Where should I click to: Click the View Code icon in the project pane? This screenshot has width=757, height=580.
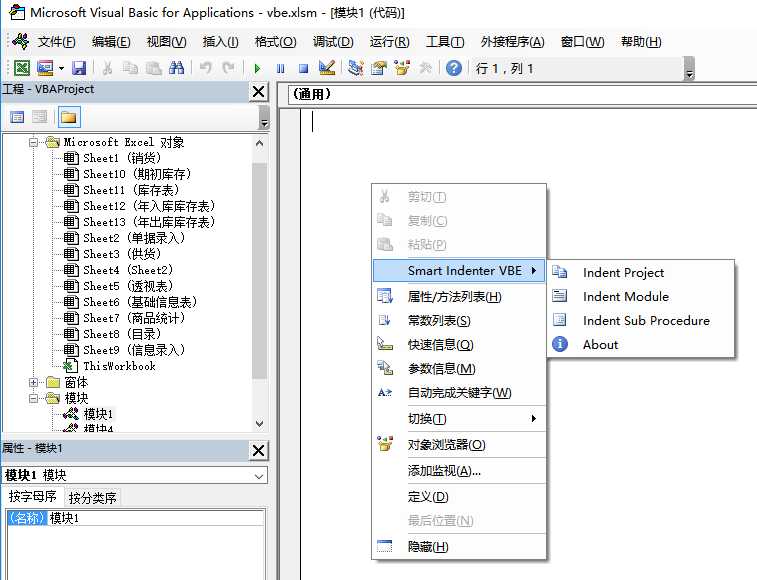click(17, 117)
